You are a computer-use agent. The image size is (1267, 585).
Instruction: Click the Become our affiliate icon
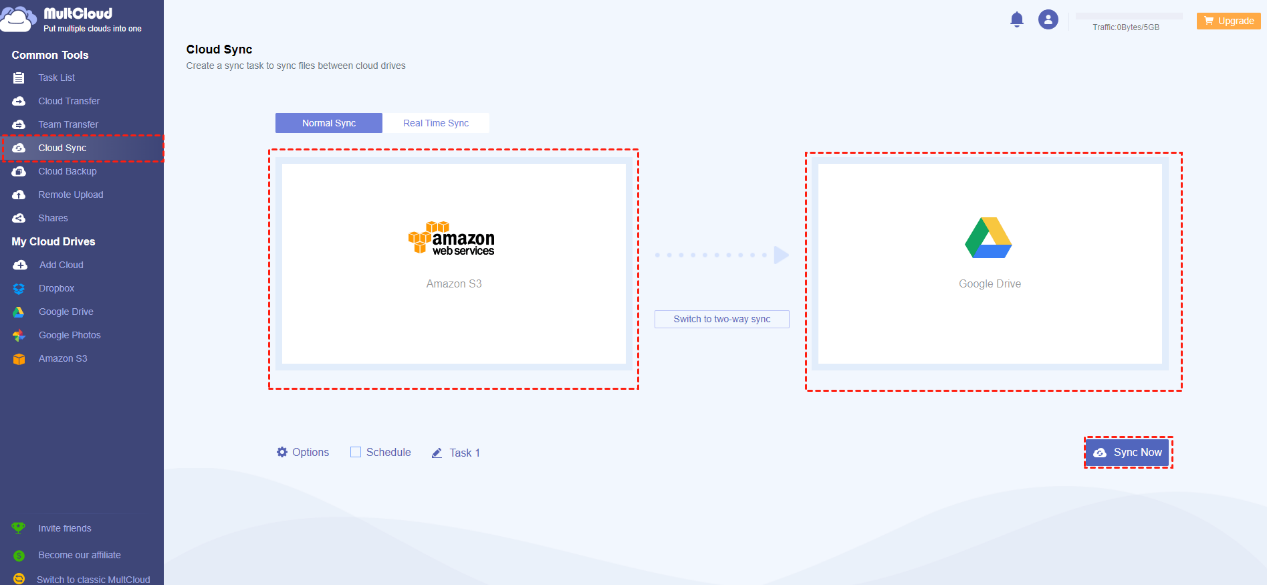point(18,555)
